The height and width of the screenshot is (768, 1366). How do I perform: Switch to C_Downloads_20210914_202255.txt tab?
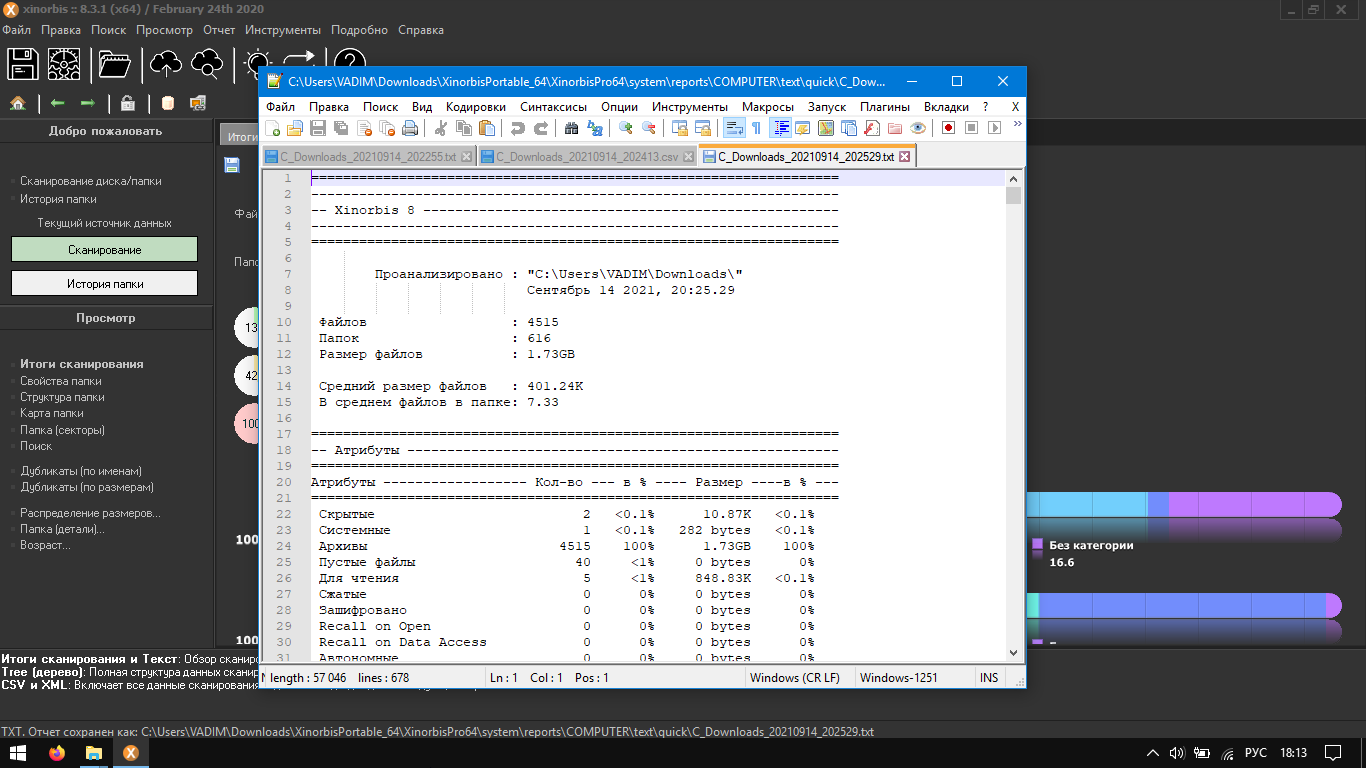coord(368,157)
